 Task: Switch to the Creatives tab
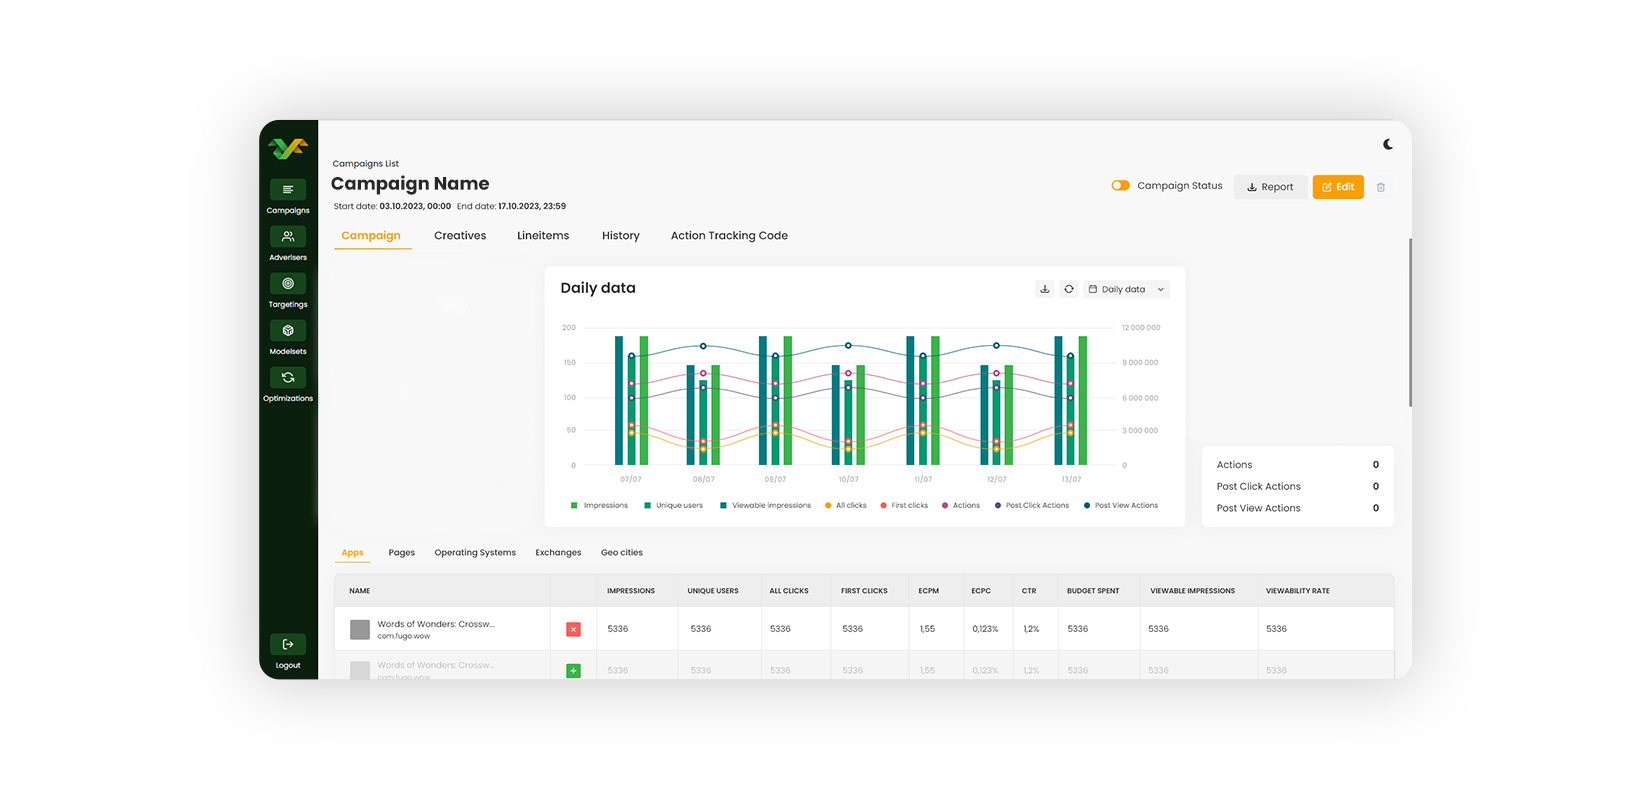click(460, 236)
